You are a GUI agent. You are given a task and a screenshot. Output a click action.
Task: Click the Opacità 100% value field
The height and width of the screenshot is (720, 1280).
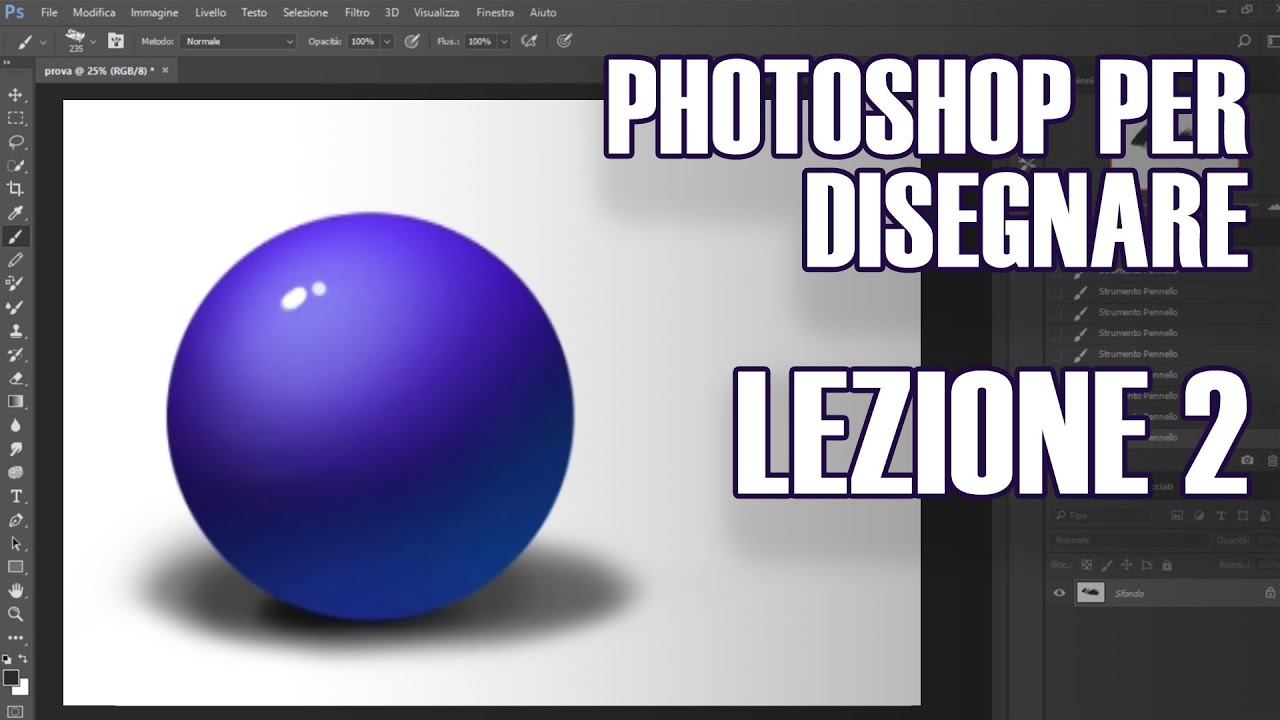(x=362, y=42)
